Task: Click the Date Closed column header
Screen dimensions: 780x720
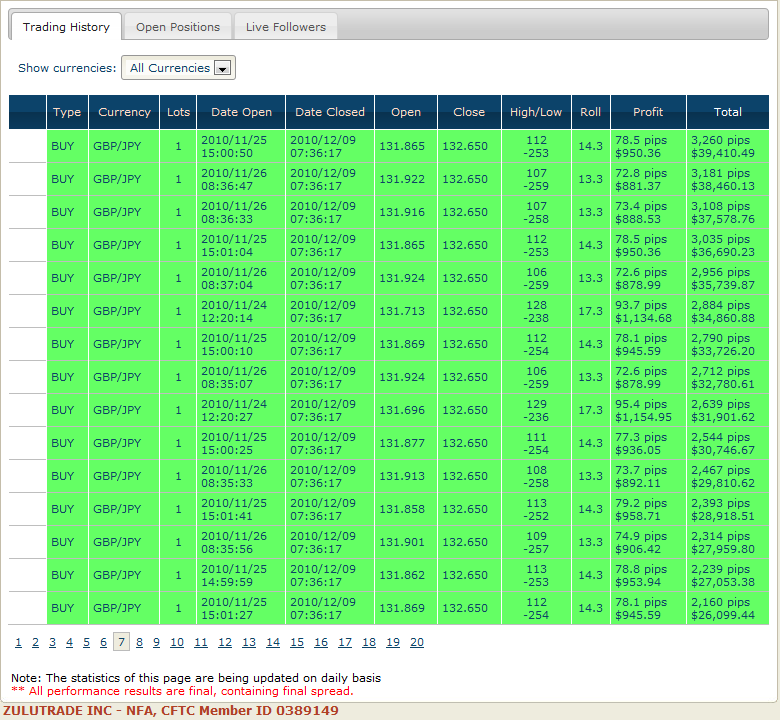Action: [330, 112]
